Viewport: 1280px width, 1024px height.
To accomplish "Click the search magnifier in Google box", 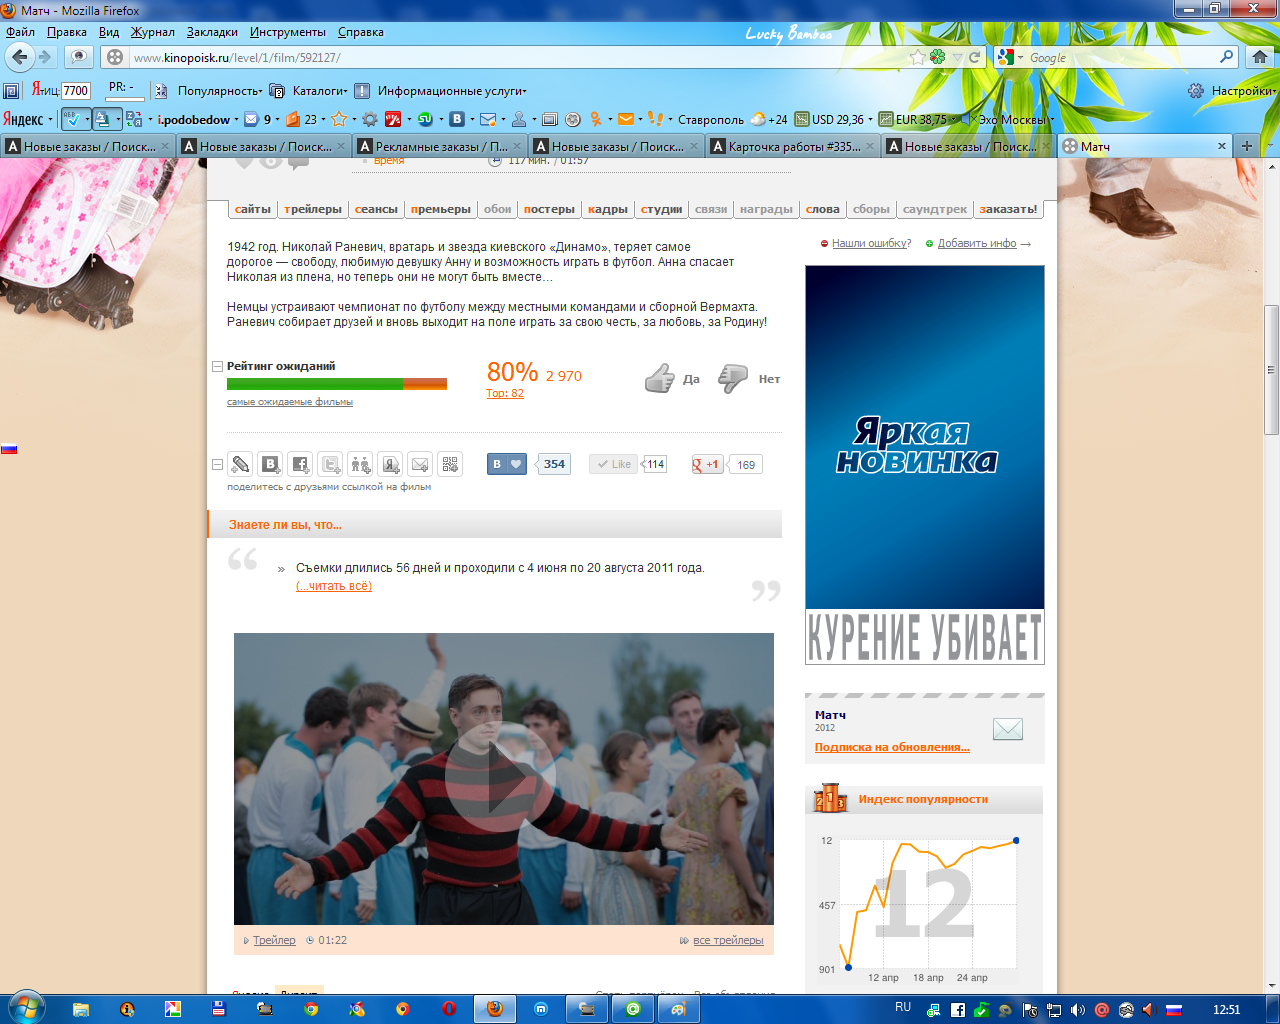I will (1227, 57).
